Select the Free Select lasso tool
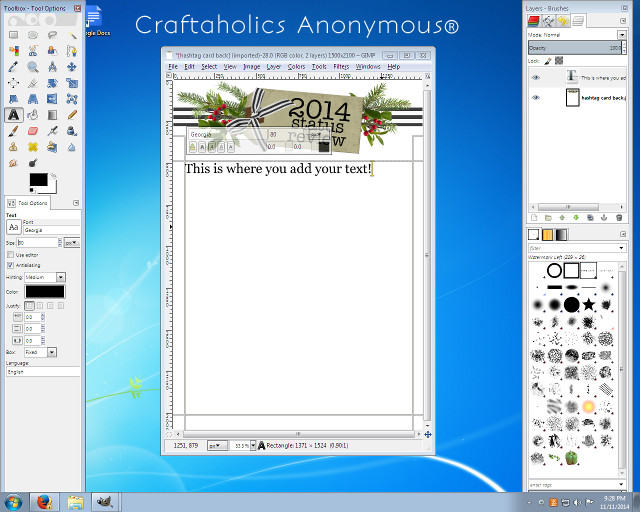 (52, 35)
